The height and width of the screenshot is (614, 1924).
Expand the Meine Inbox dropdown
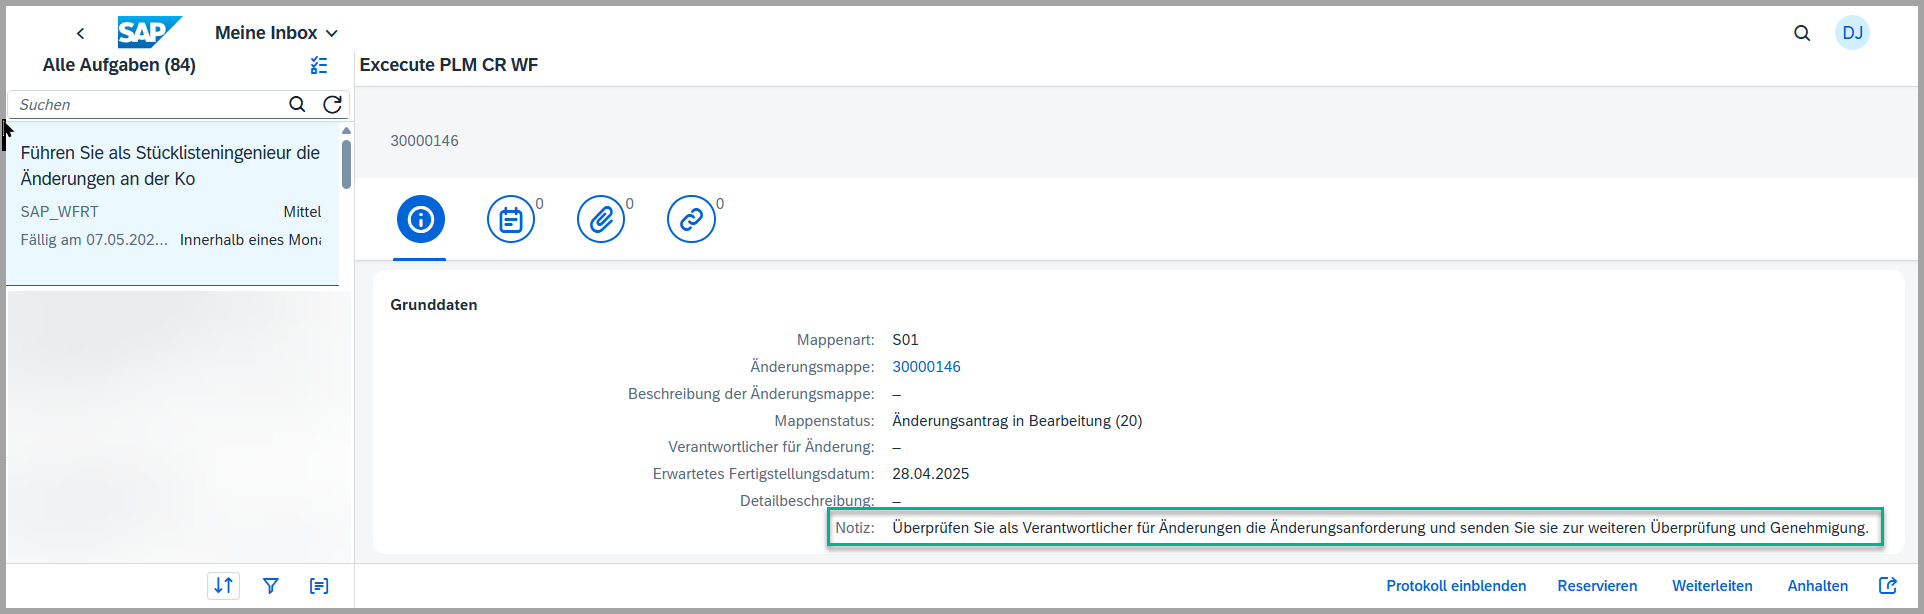click(x=276, y=33)
